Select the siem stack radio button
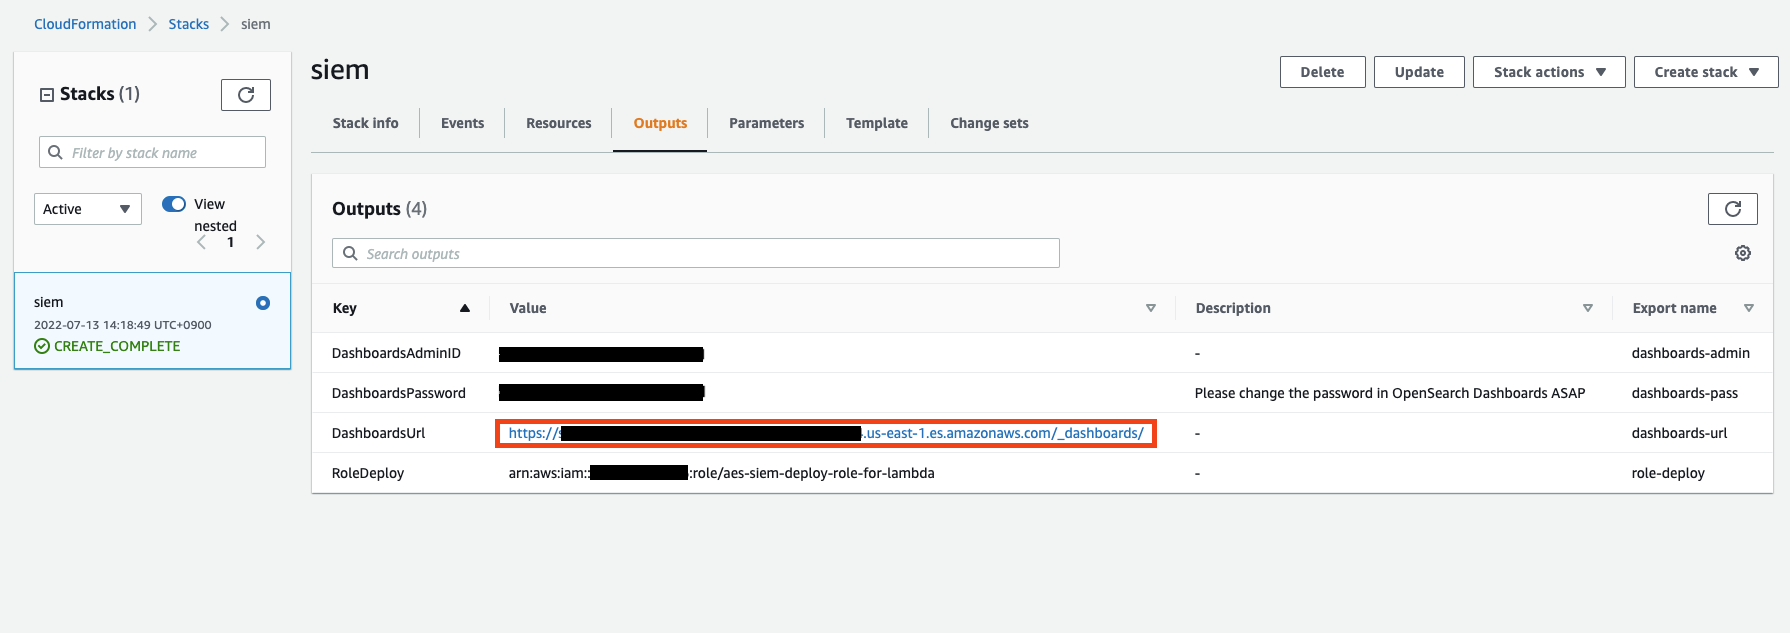The width and height of the screenshot is (1790, 633). pyautogui.click(x=263, y=303)
